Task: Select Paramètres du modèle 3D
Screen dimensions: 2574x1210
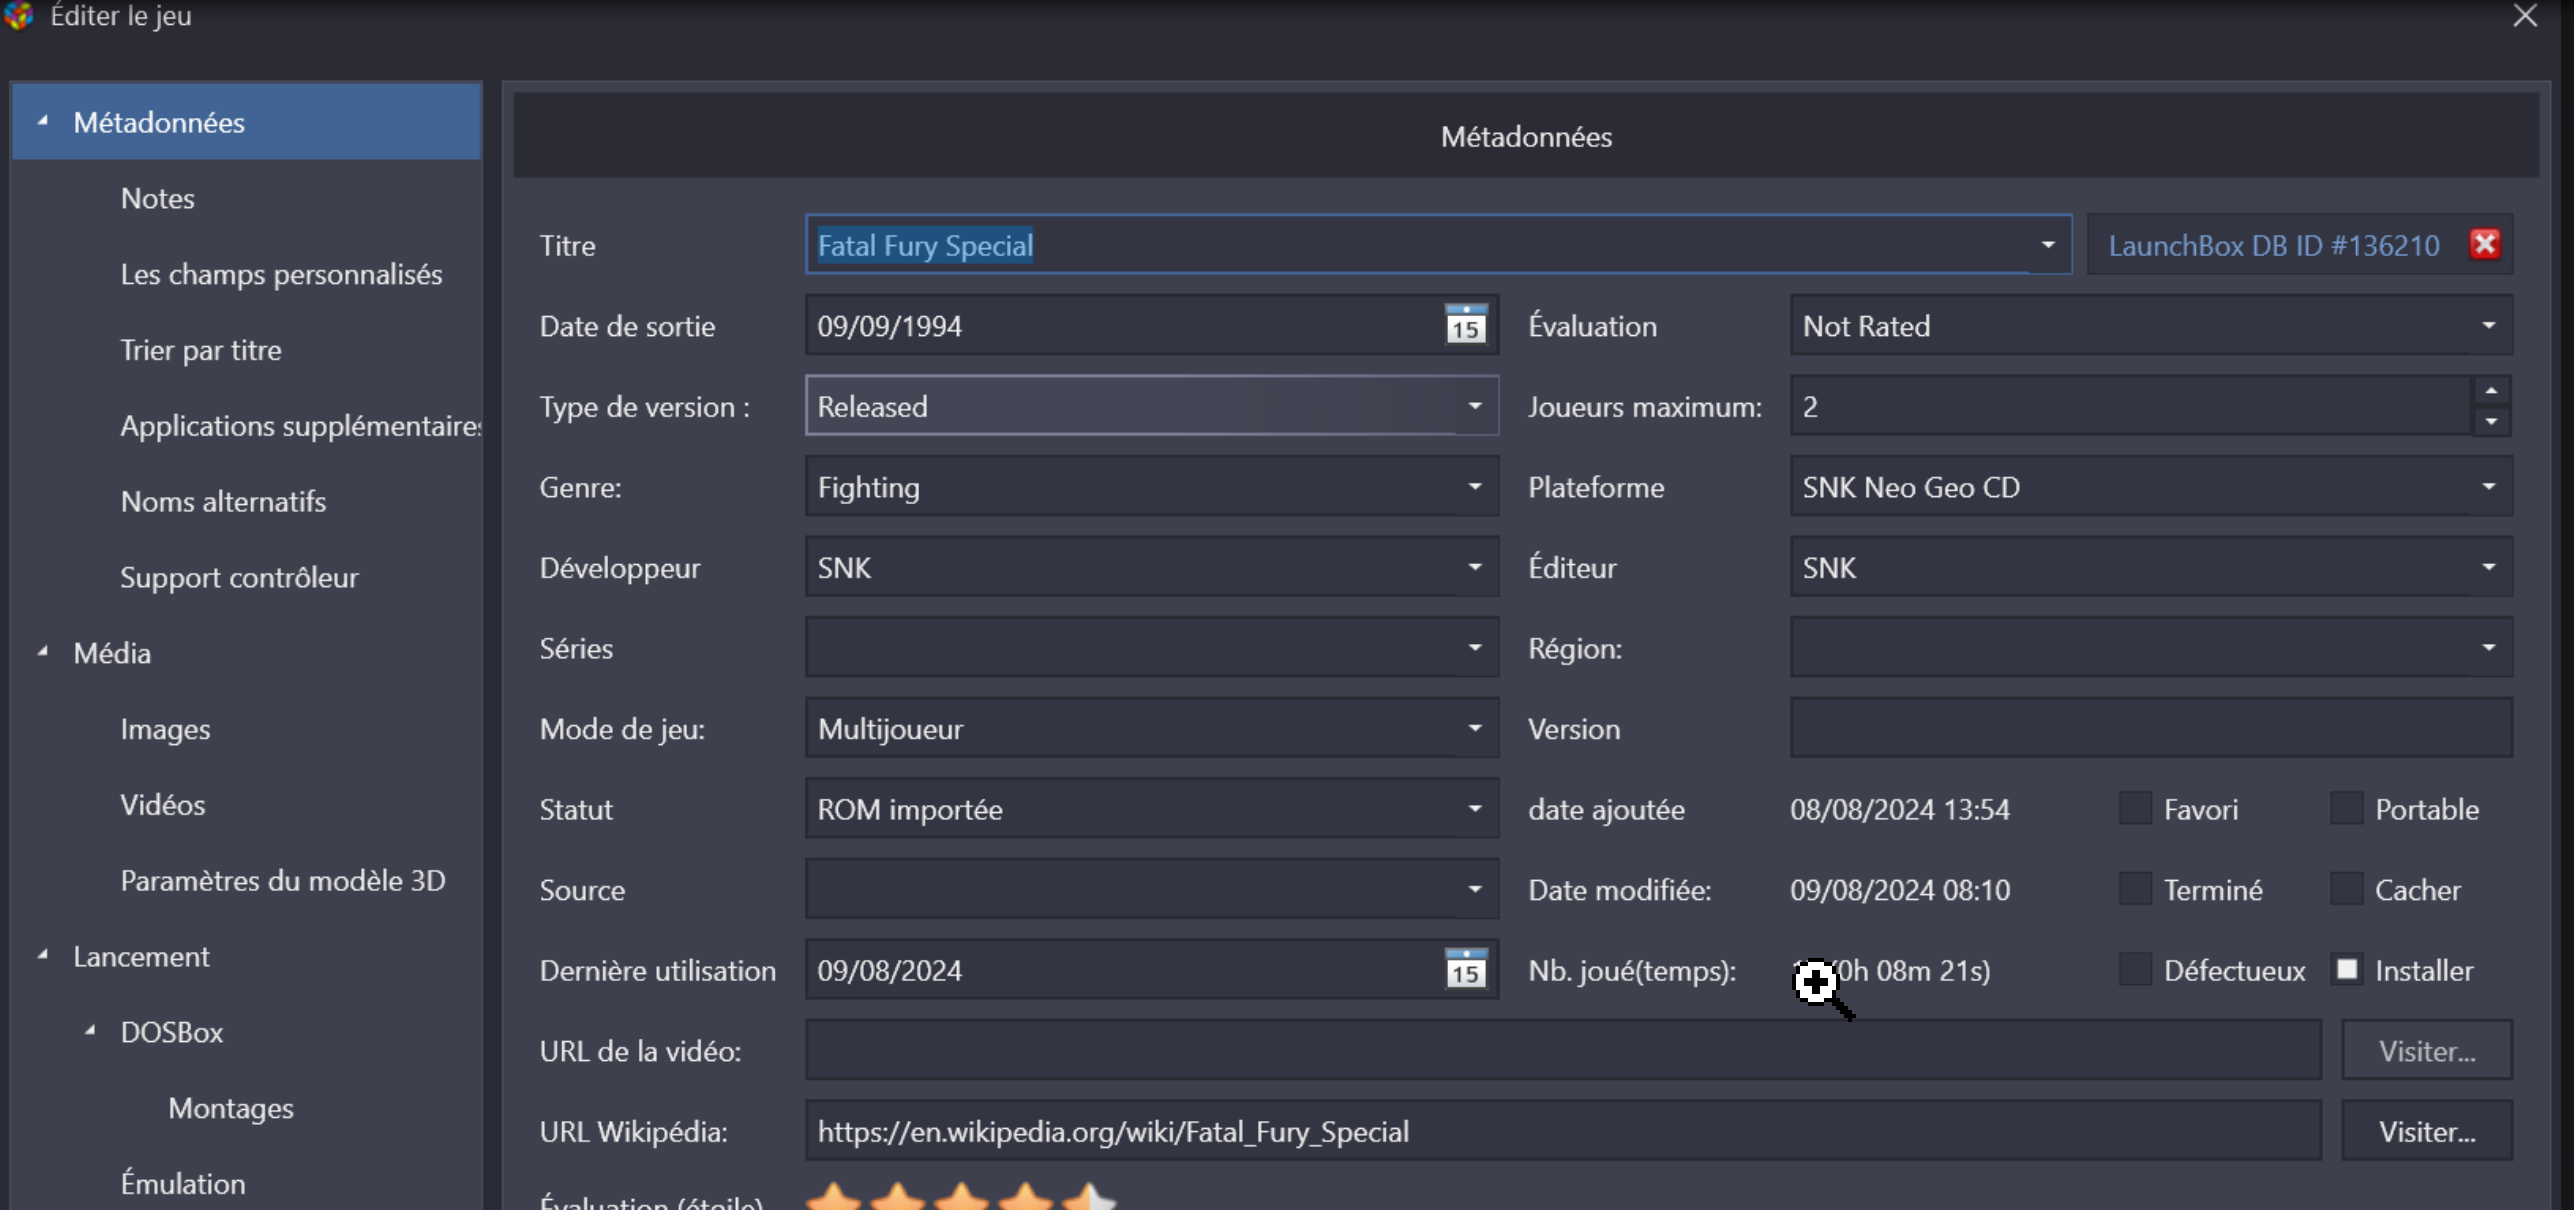Action: [x=283, y=880]
